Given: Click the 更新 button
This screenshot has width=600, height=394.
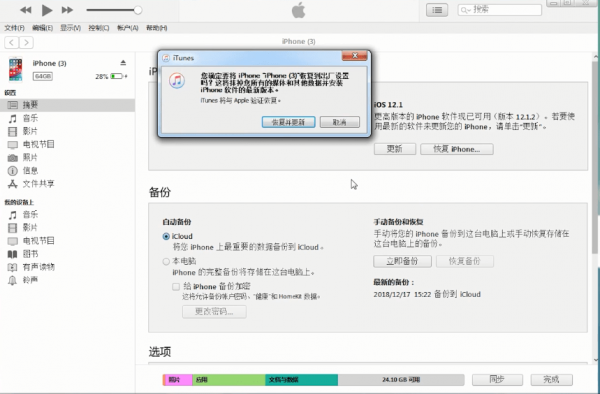Looking at the screenshot, I should pyautogui.click(x=395, y=149).
